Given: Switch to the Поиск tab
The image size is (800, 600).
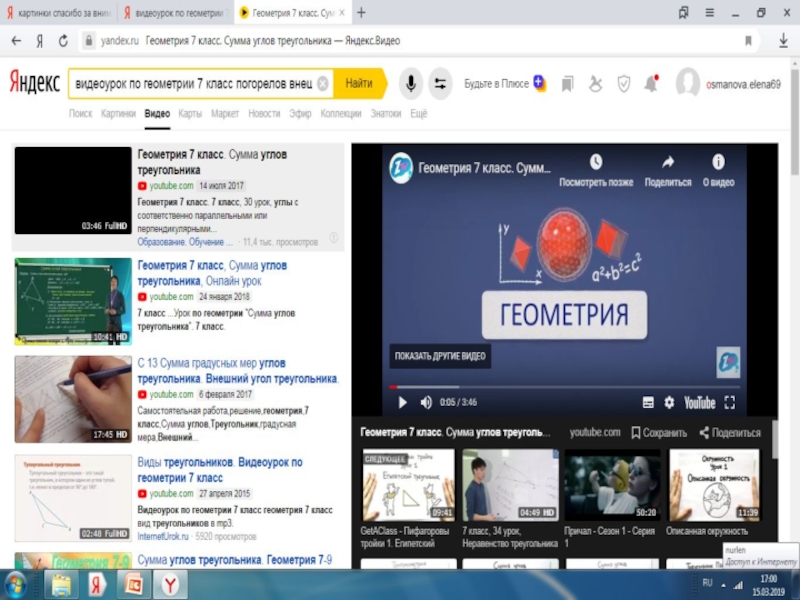Looking at the screenshot, I should coord(81,113).
